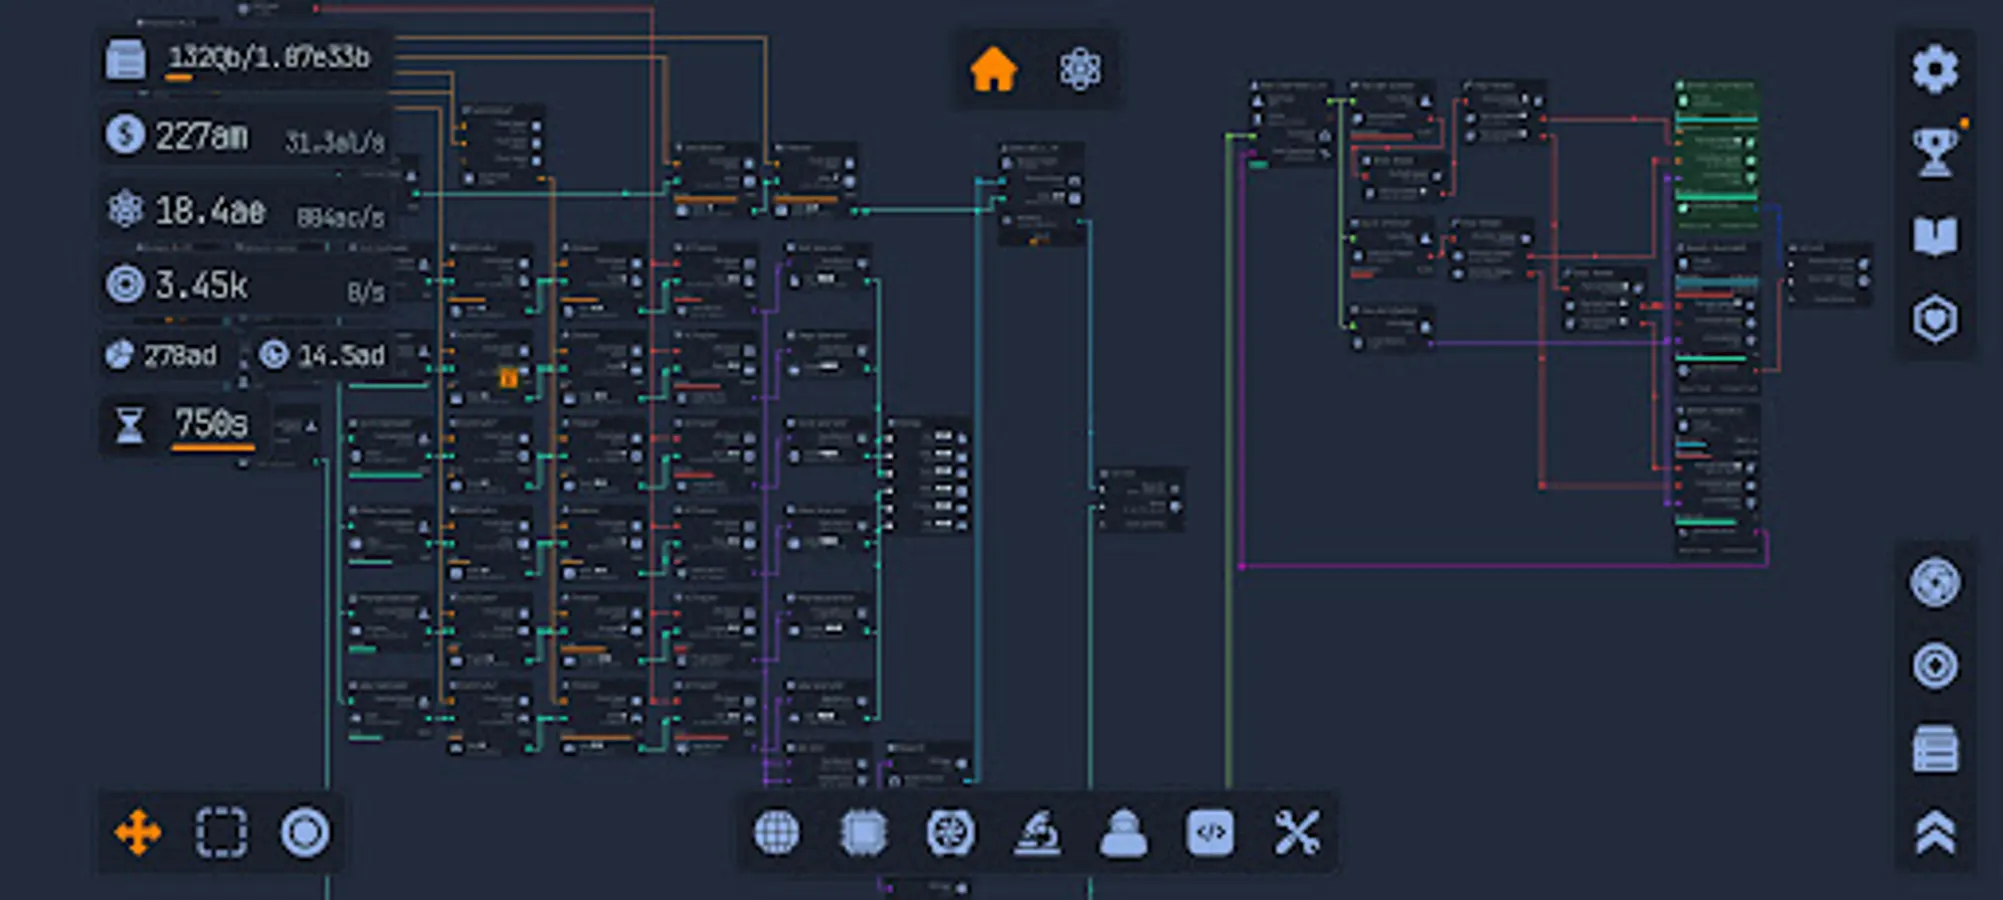Open the microscope research category
The image size is (2003, 900).
[x=1037, y=832]
